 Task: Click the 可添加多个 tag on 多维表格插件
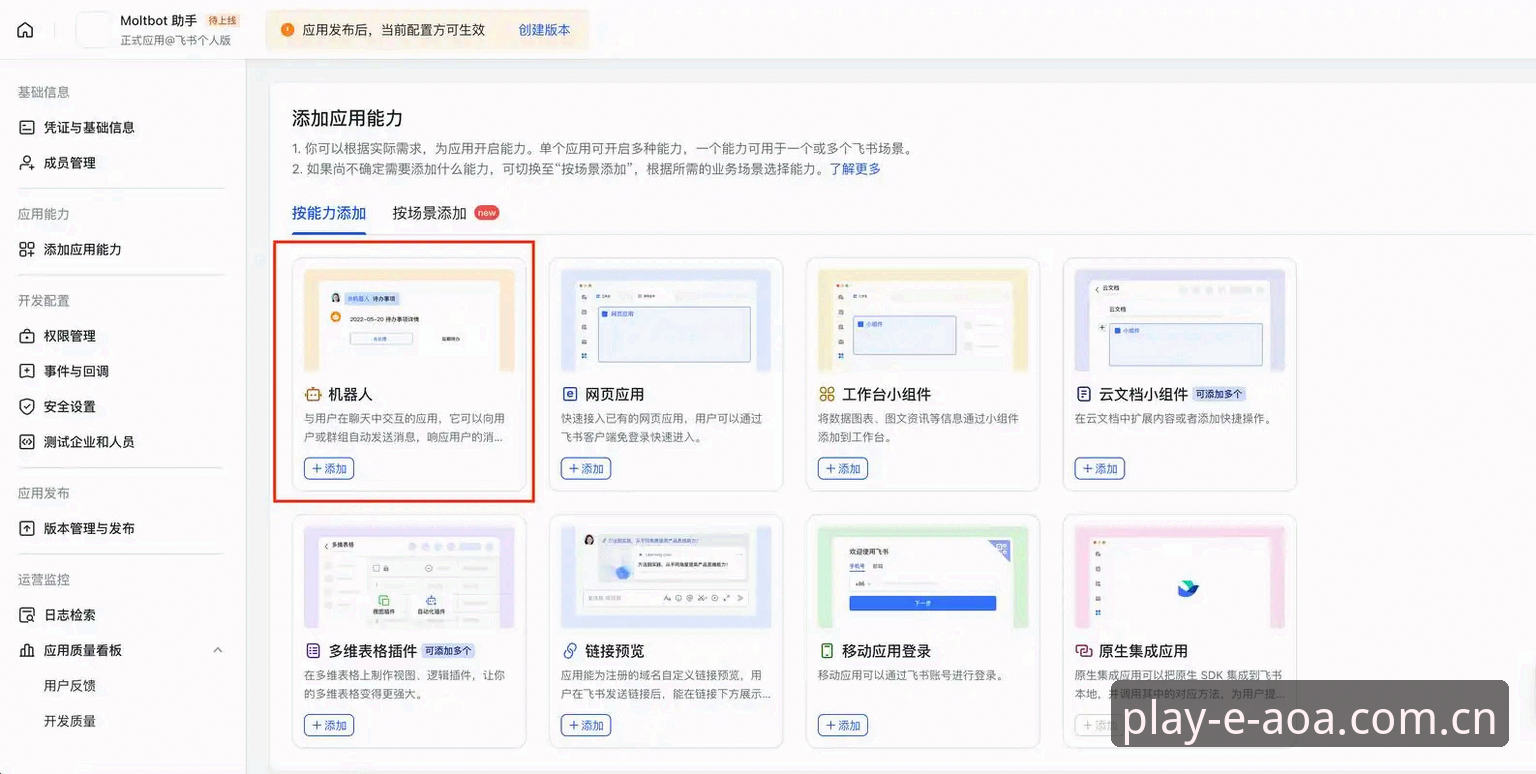449,650
